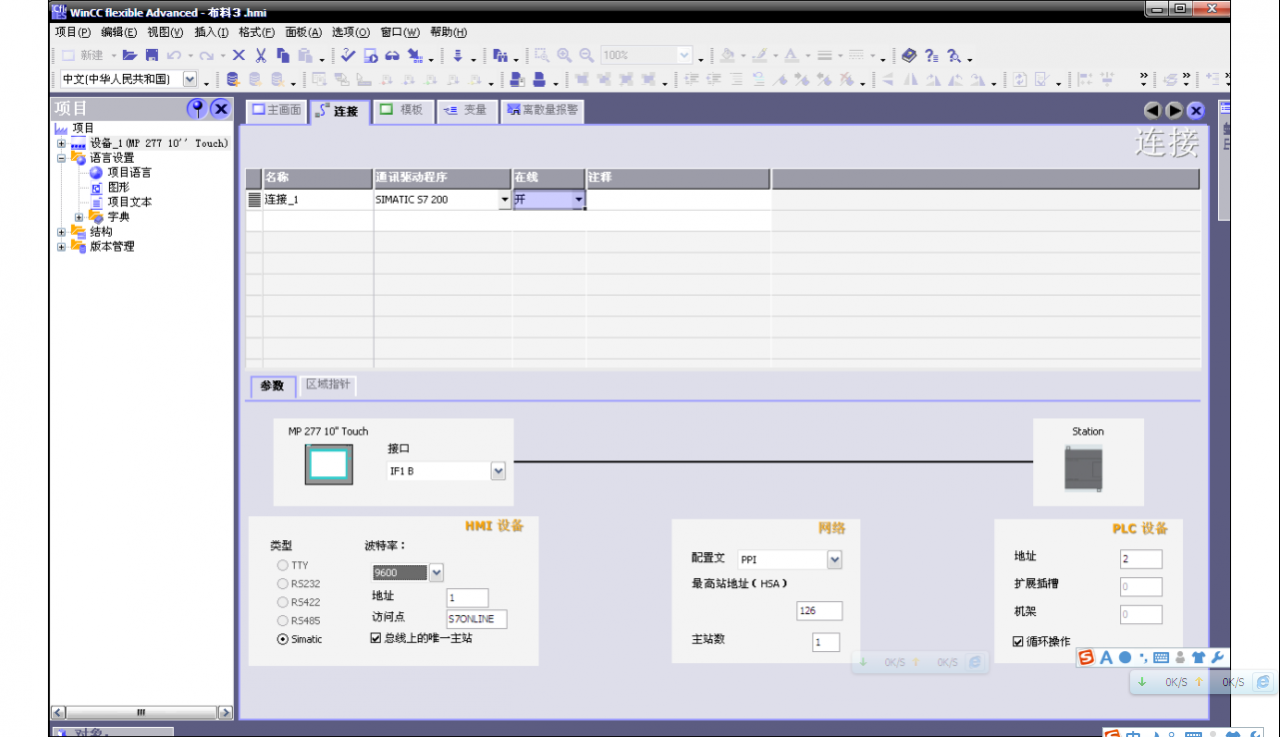Screen dimensions: 1280x737
Task: Click the PLC 地址 field with value 2
Action: [x=1141, y=559]
